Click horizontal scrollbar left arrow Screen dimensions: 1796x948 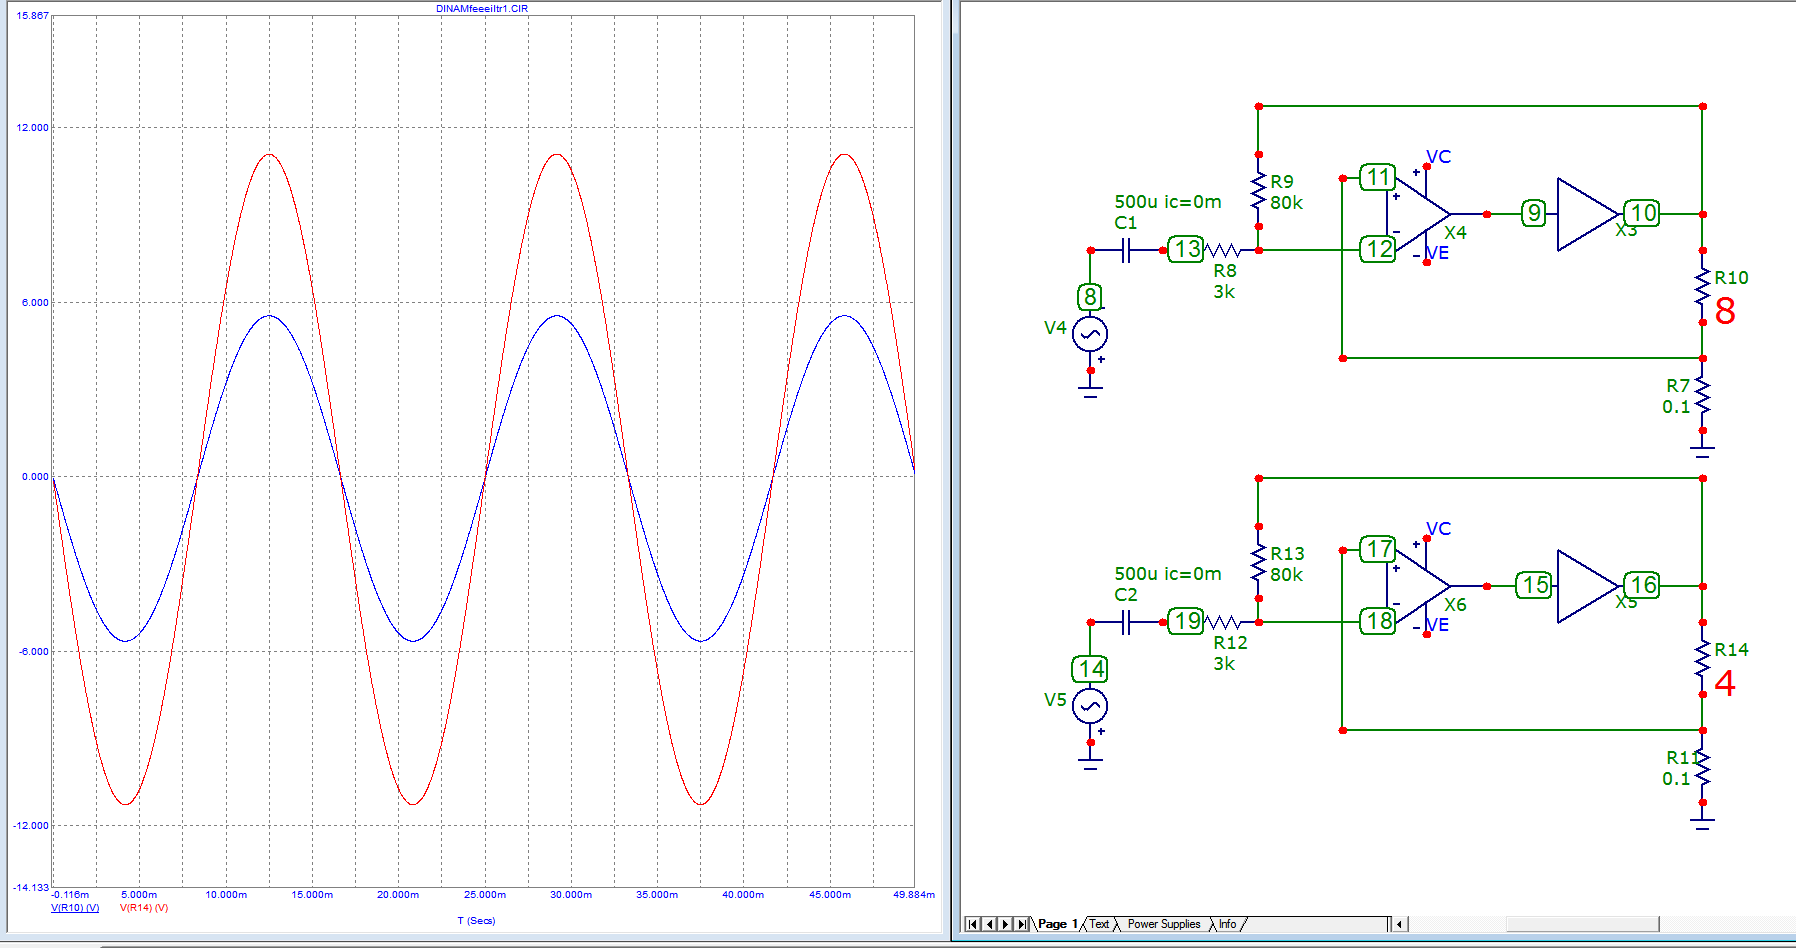1399,924
